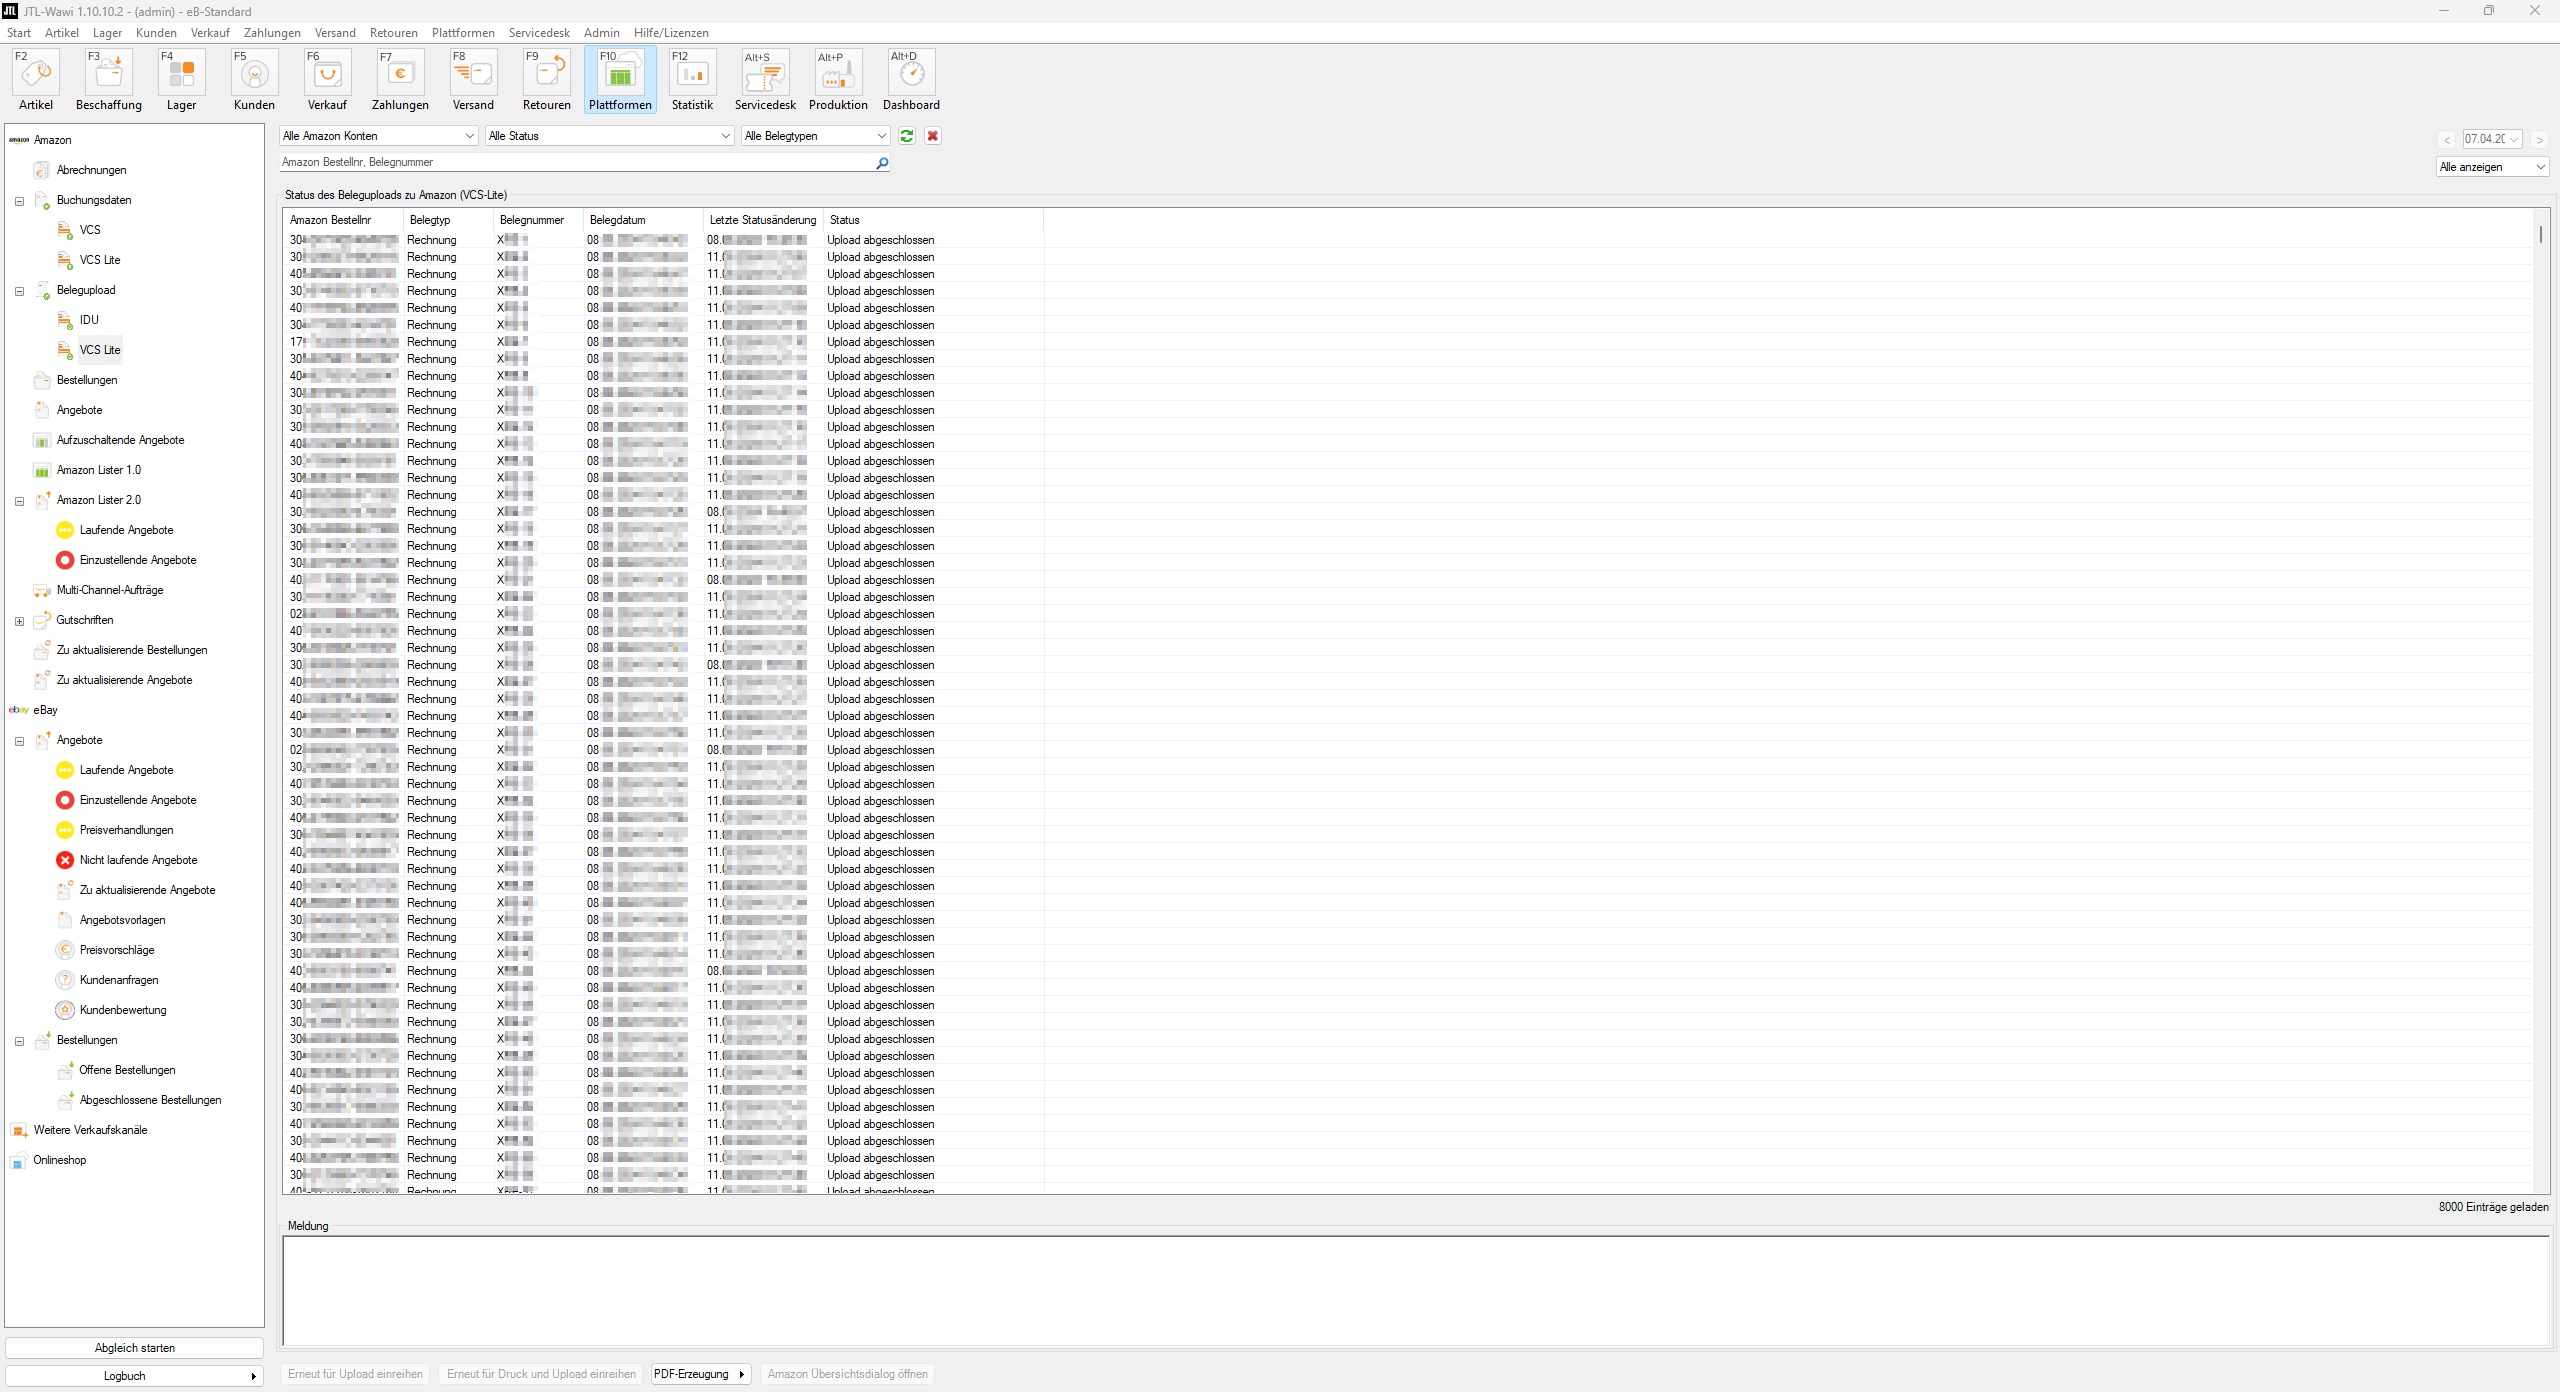The height and width of the screenshot is (1392, 2560).
Task: Collapse the Belegupload tree branch
Action: click(18, 291)
